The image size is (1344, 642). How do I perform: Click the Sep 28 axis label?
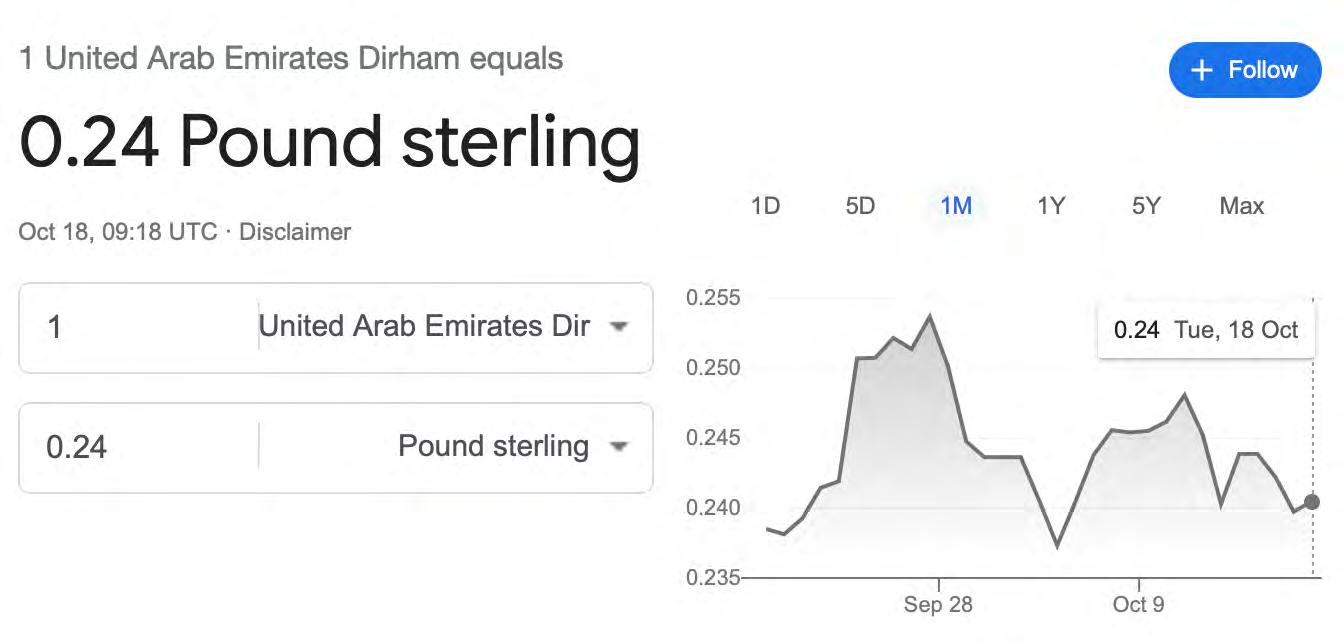[937, 605]
